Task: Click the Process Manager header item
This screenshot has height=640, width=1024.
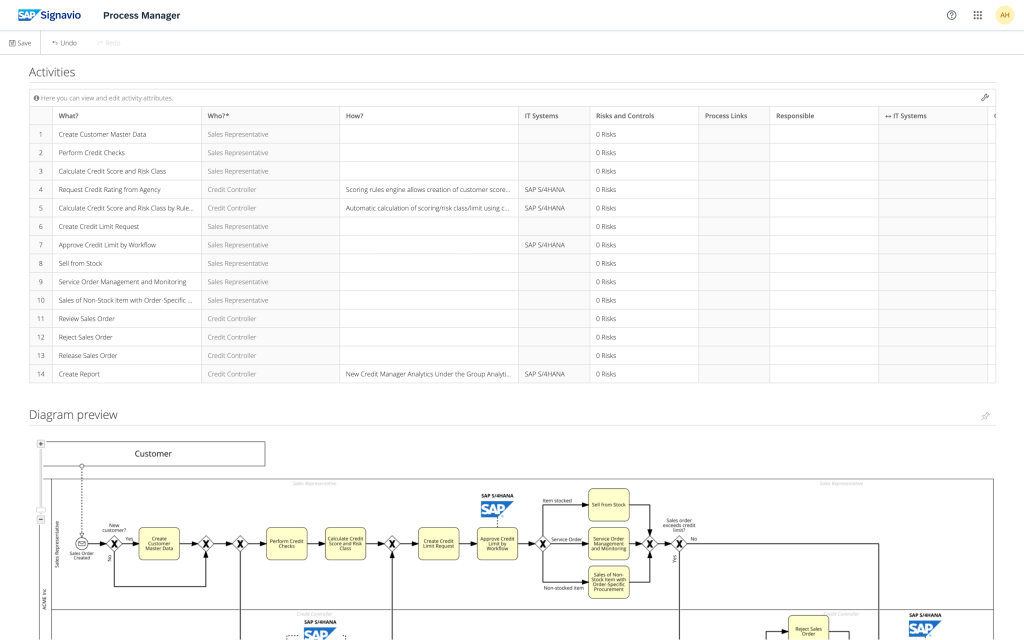Action: pos(141,15)
